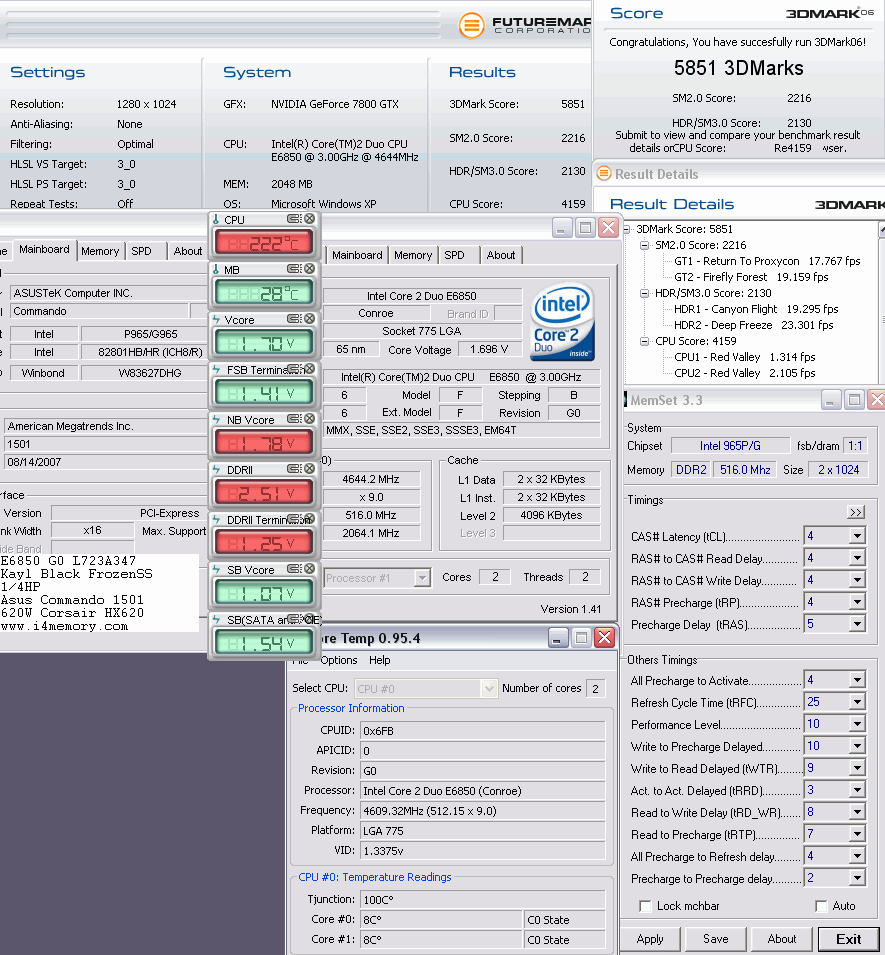Click the lightning icon beside NB Vcore

pyautogui.click(x=216, y=419)
